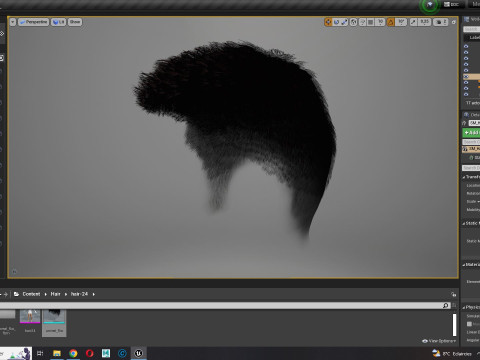Image resolution: width=480 pixels, height=360 pixels.
Task: Collapse the Physics section in Details
Action: (464, 307)
